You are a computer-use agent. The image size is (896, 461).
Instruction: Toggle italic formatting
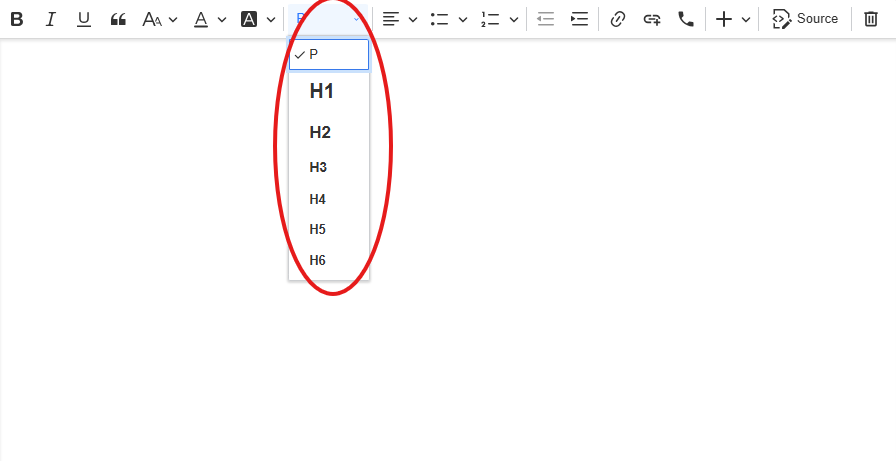click(x=50, y=19)
